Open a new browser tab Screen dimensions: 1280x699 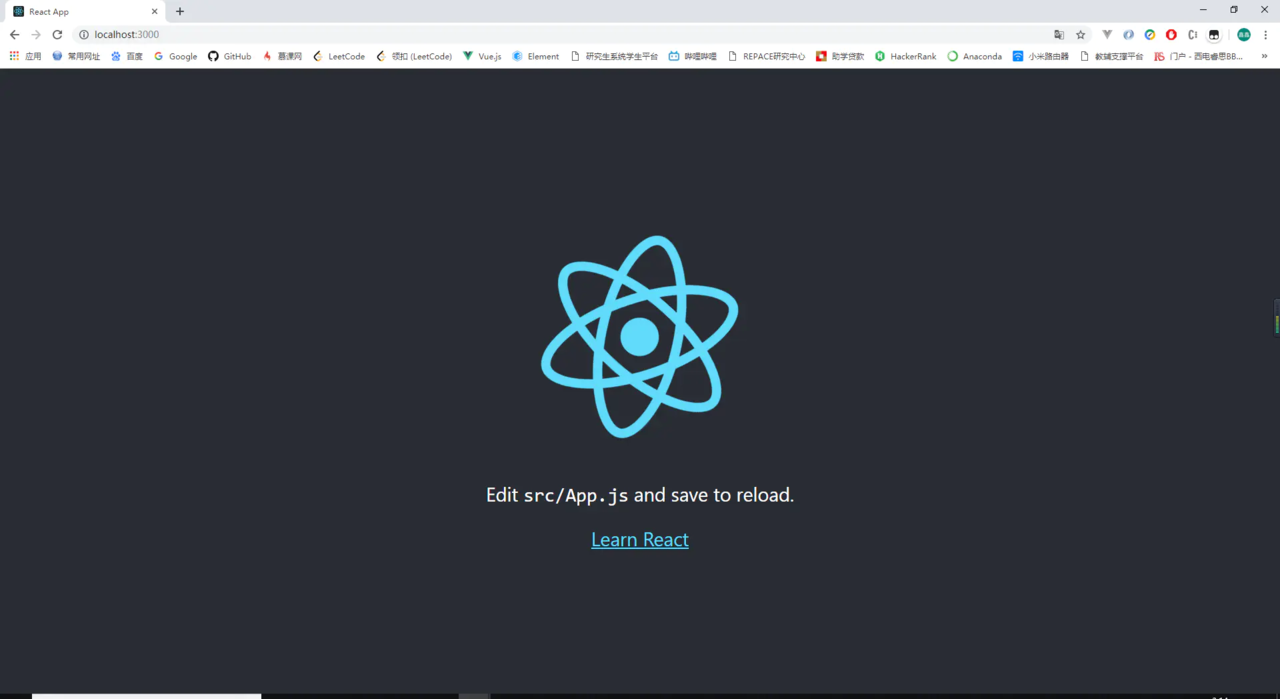pos(180,11)
